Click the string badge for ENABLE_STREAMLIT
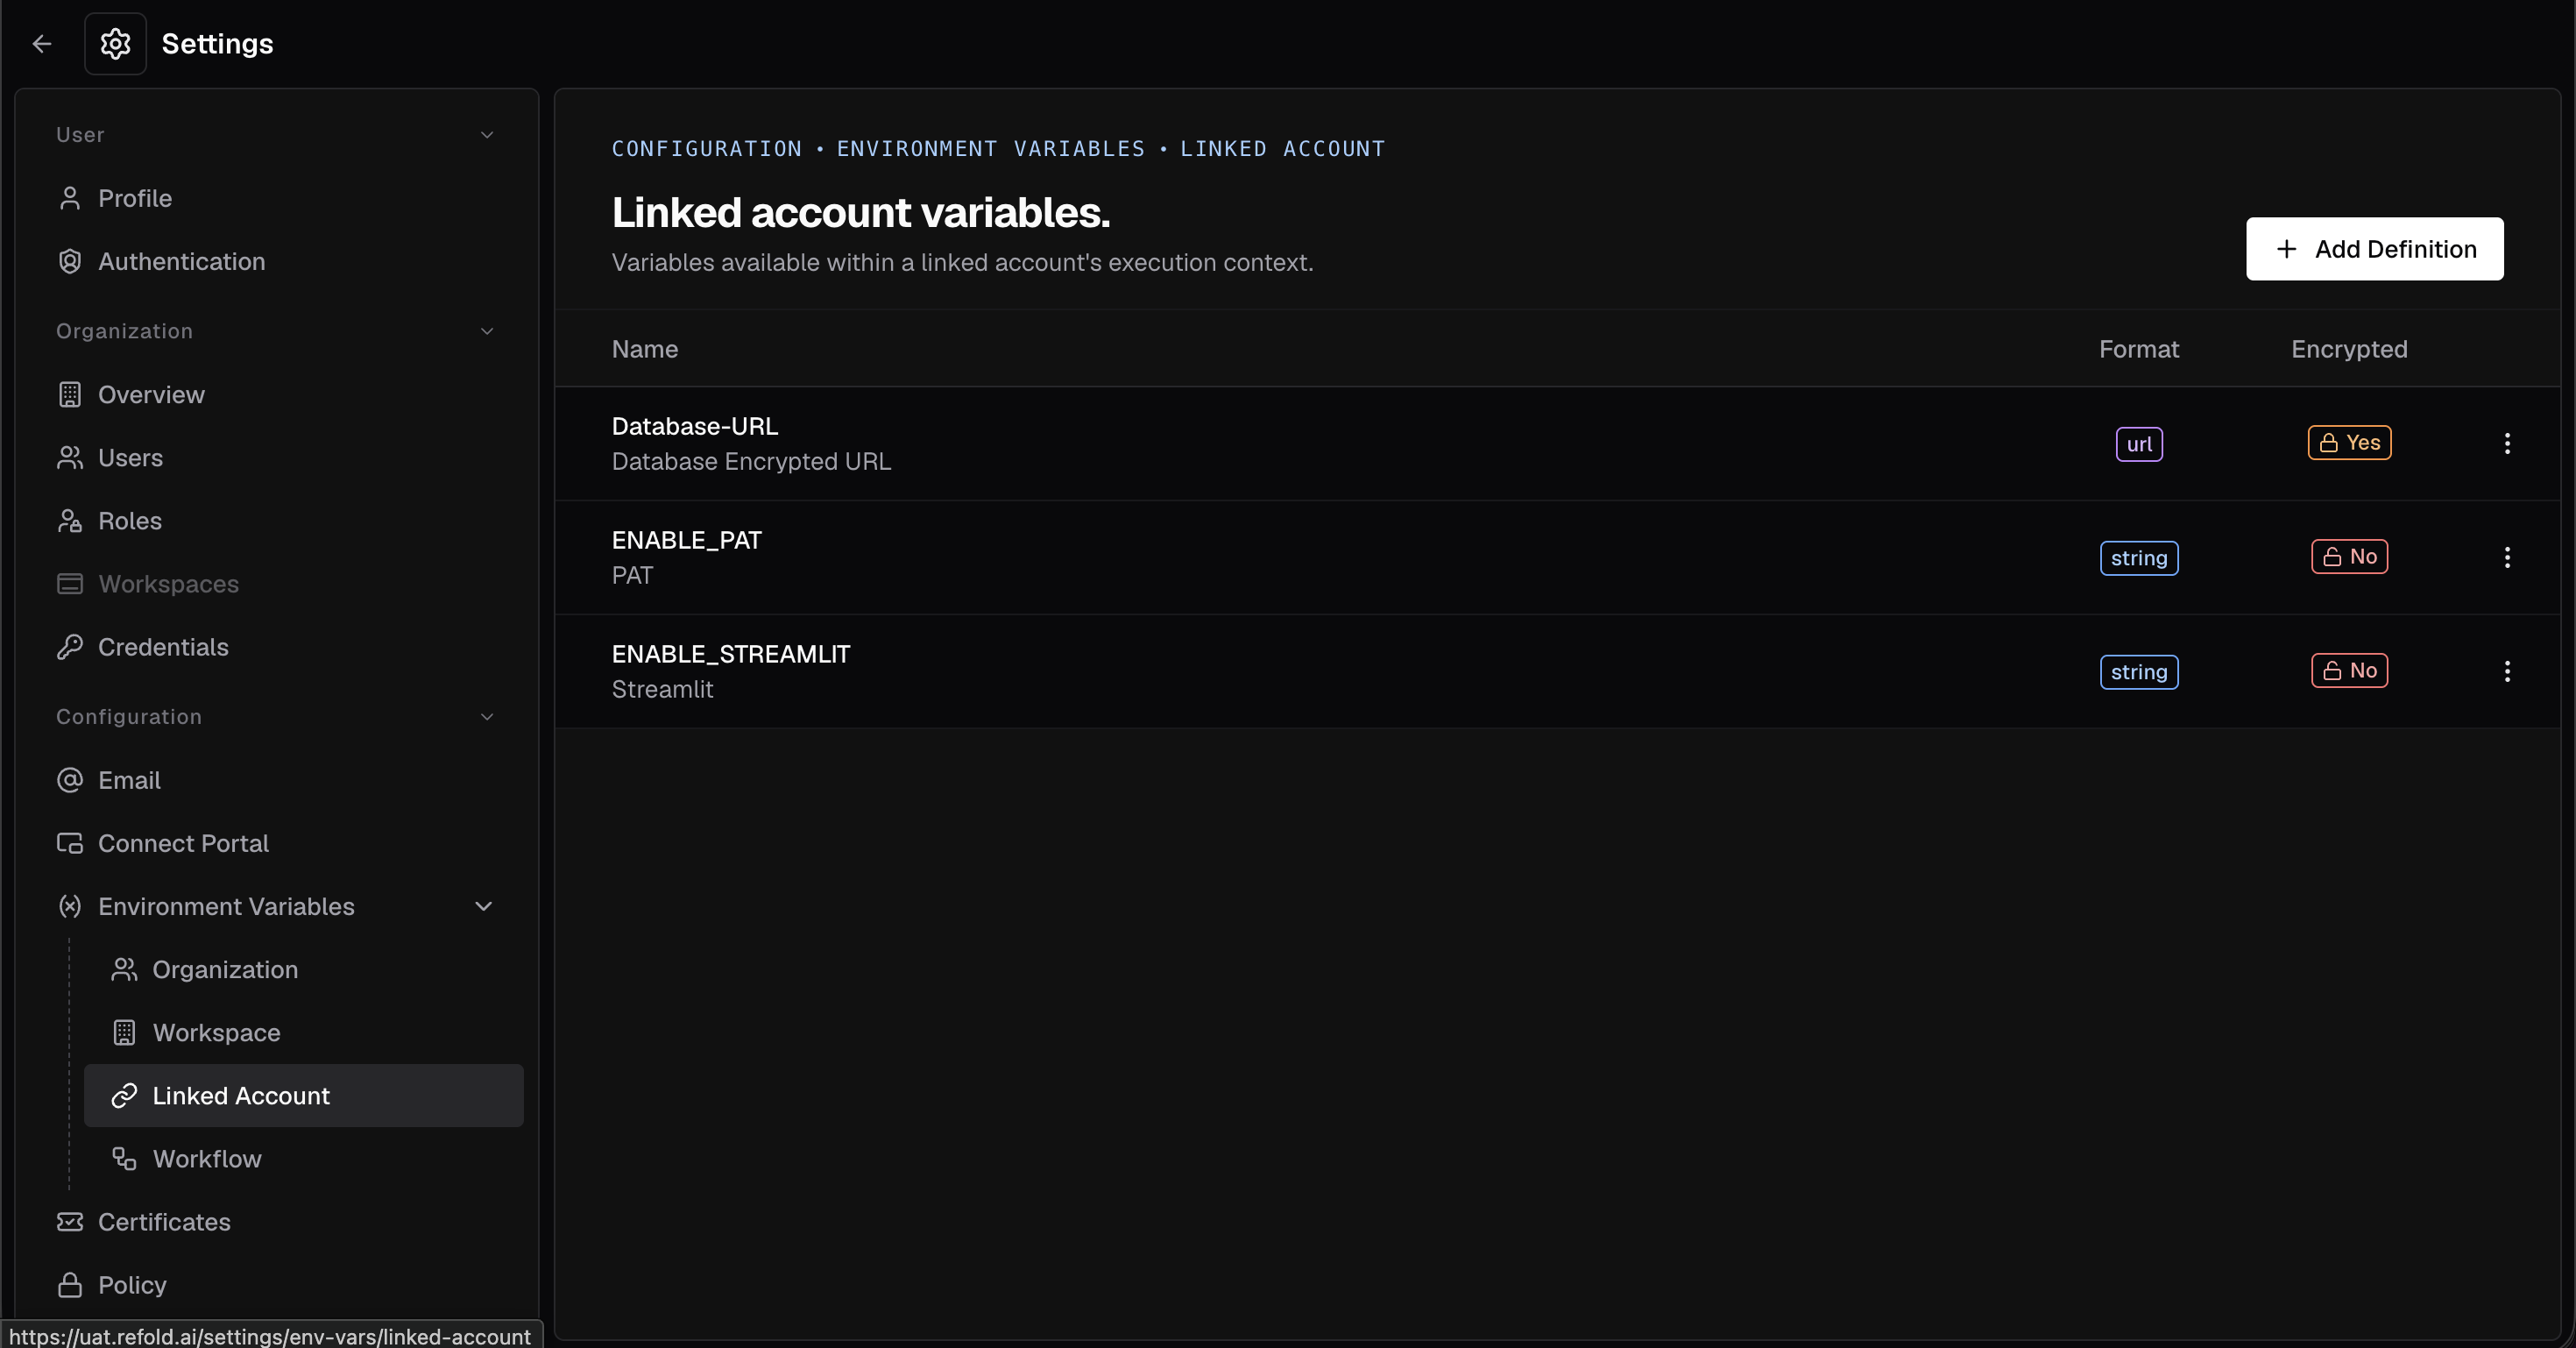Image resolution: width=2576 pixels, height=1348 pixels. coord(2139,671)
